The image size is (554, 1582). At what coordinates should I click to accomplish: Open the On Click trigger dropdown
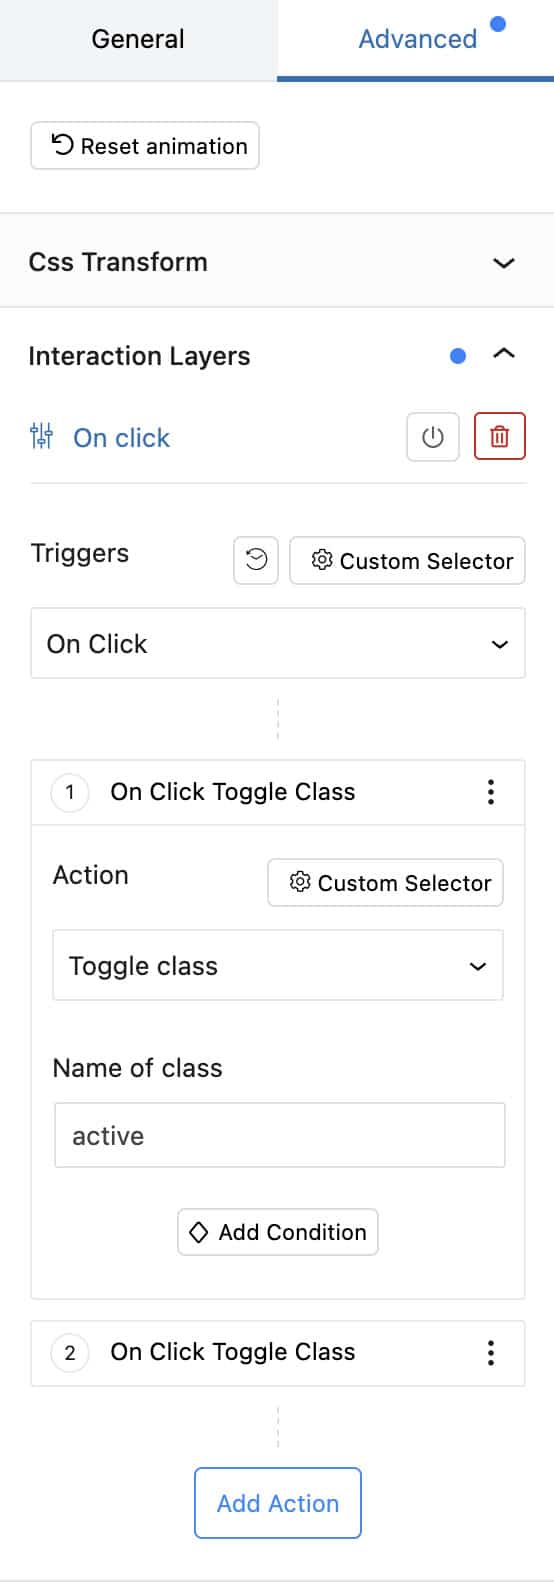click(278, 643)
